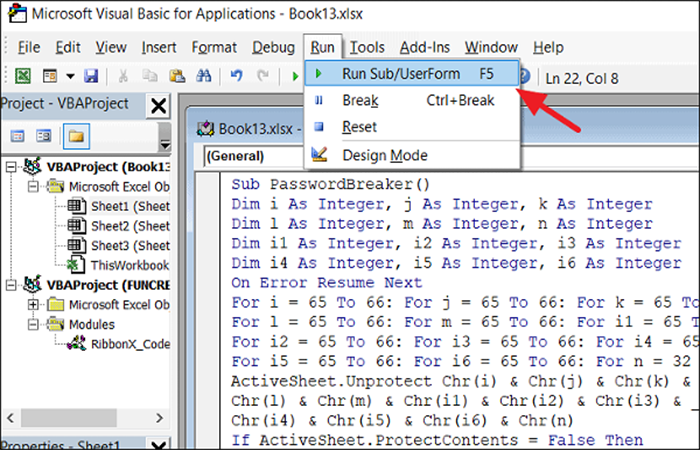
Task: Collapse the Modules folder node
Action: click(33, 325)
